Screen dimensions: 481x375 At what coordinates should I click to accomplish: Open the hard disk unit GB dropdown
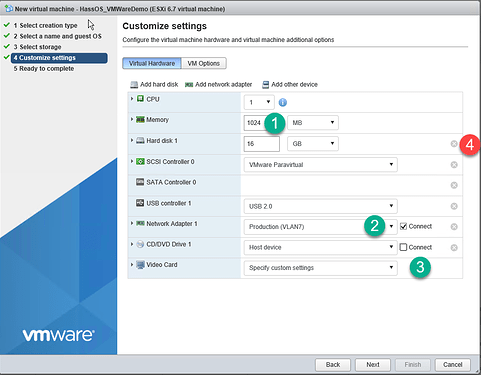(x=313, y=144)
